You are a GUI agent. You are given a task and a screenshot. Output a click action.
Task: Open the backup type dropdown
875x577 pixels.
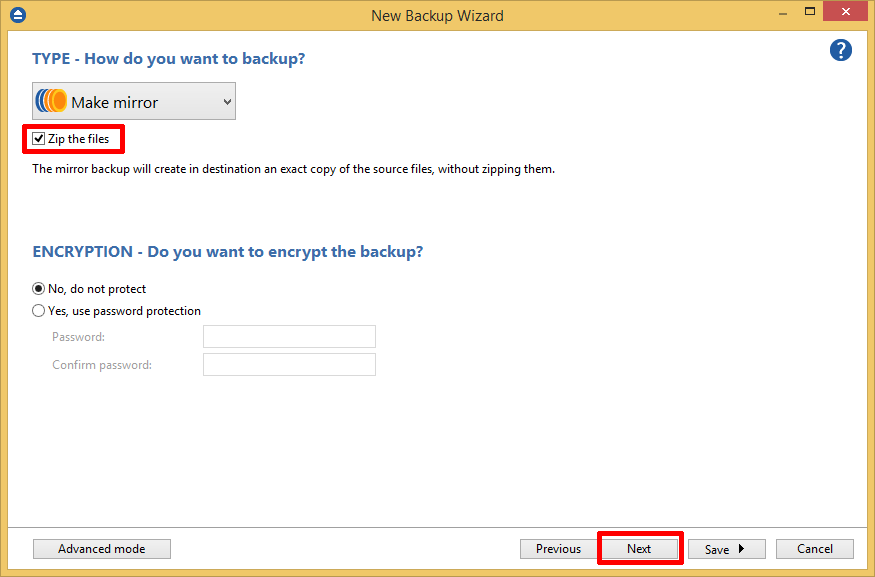[224, 100]
